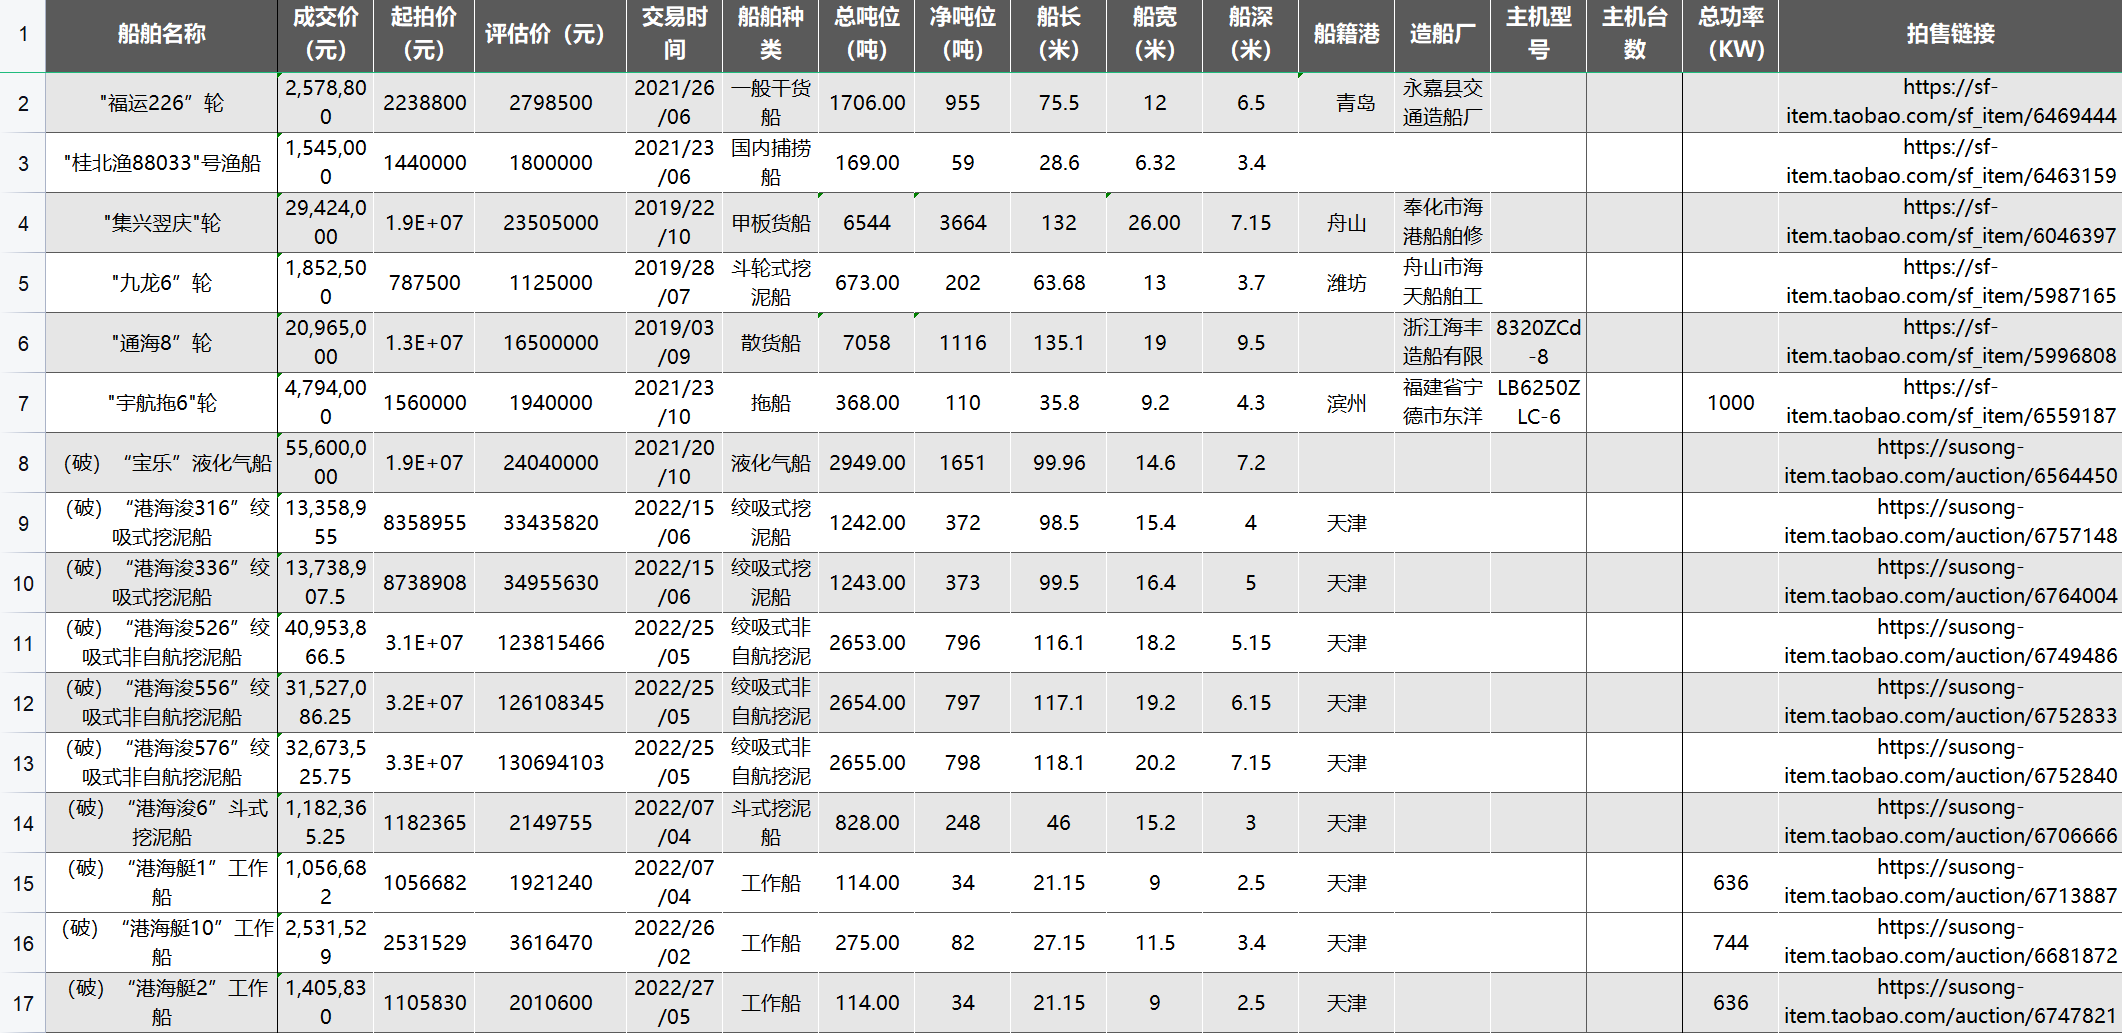The height and width of the screenshot is (1033, 2122).
Task: Select the 744 total power cell
Action: coord(1730,942)
